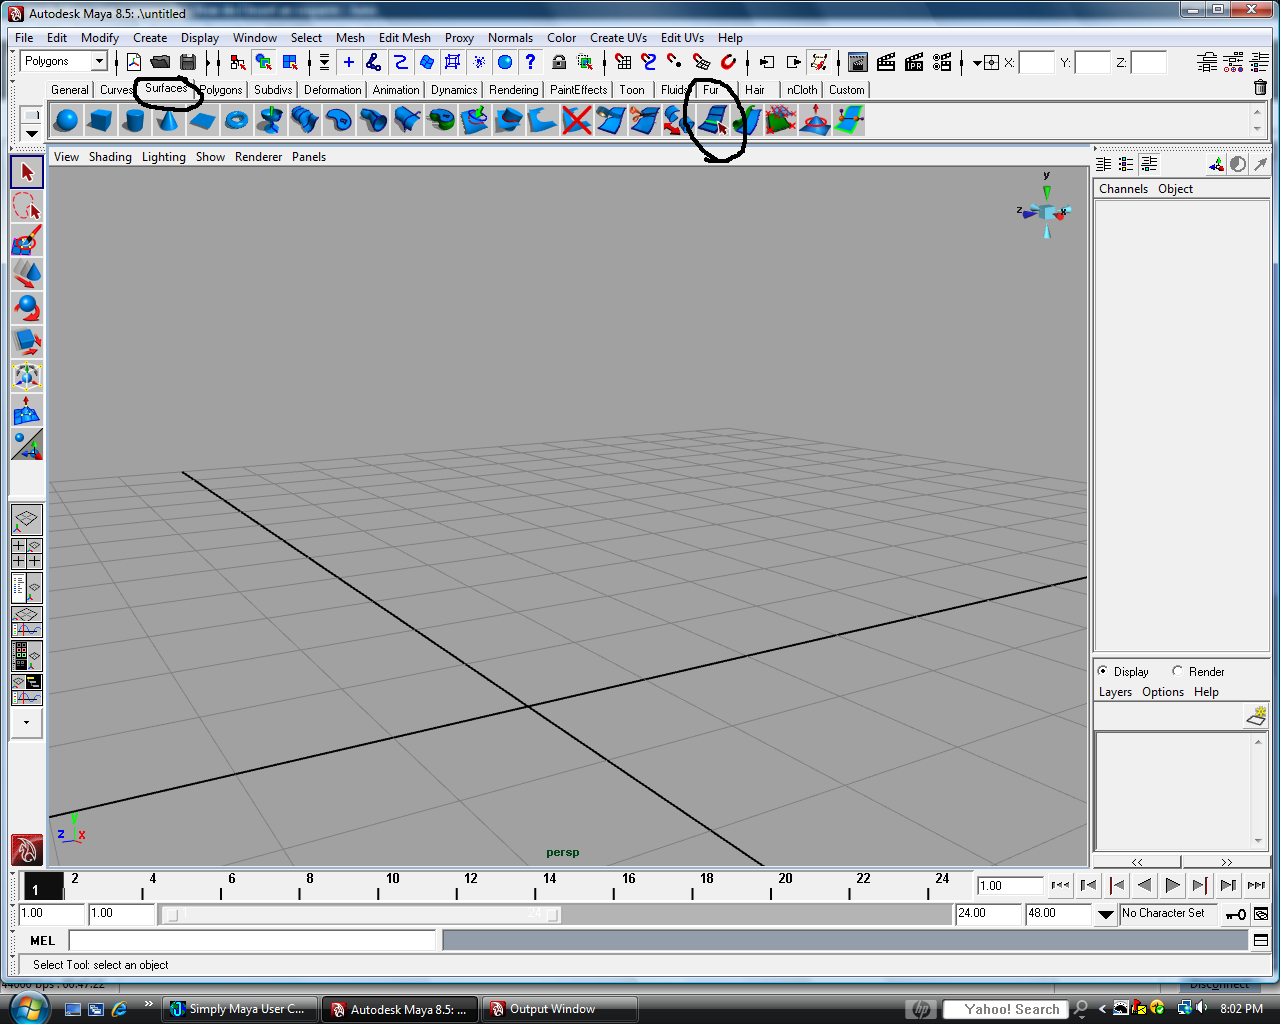Switch to four view layout

pyautogui.click(x=27, y=553)
